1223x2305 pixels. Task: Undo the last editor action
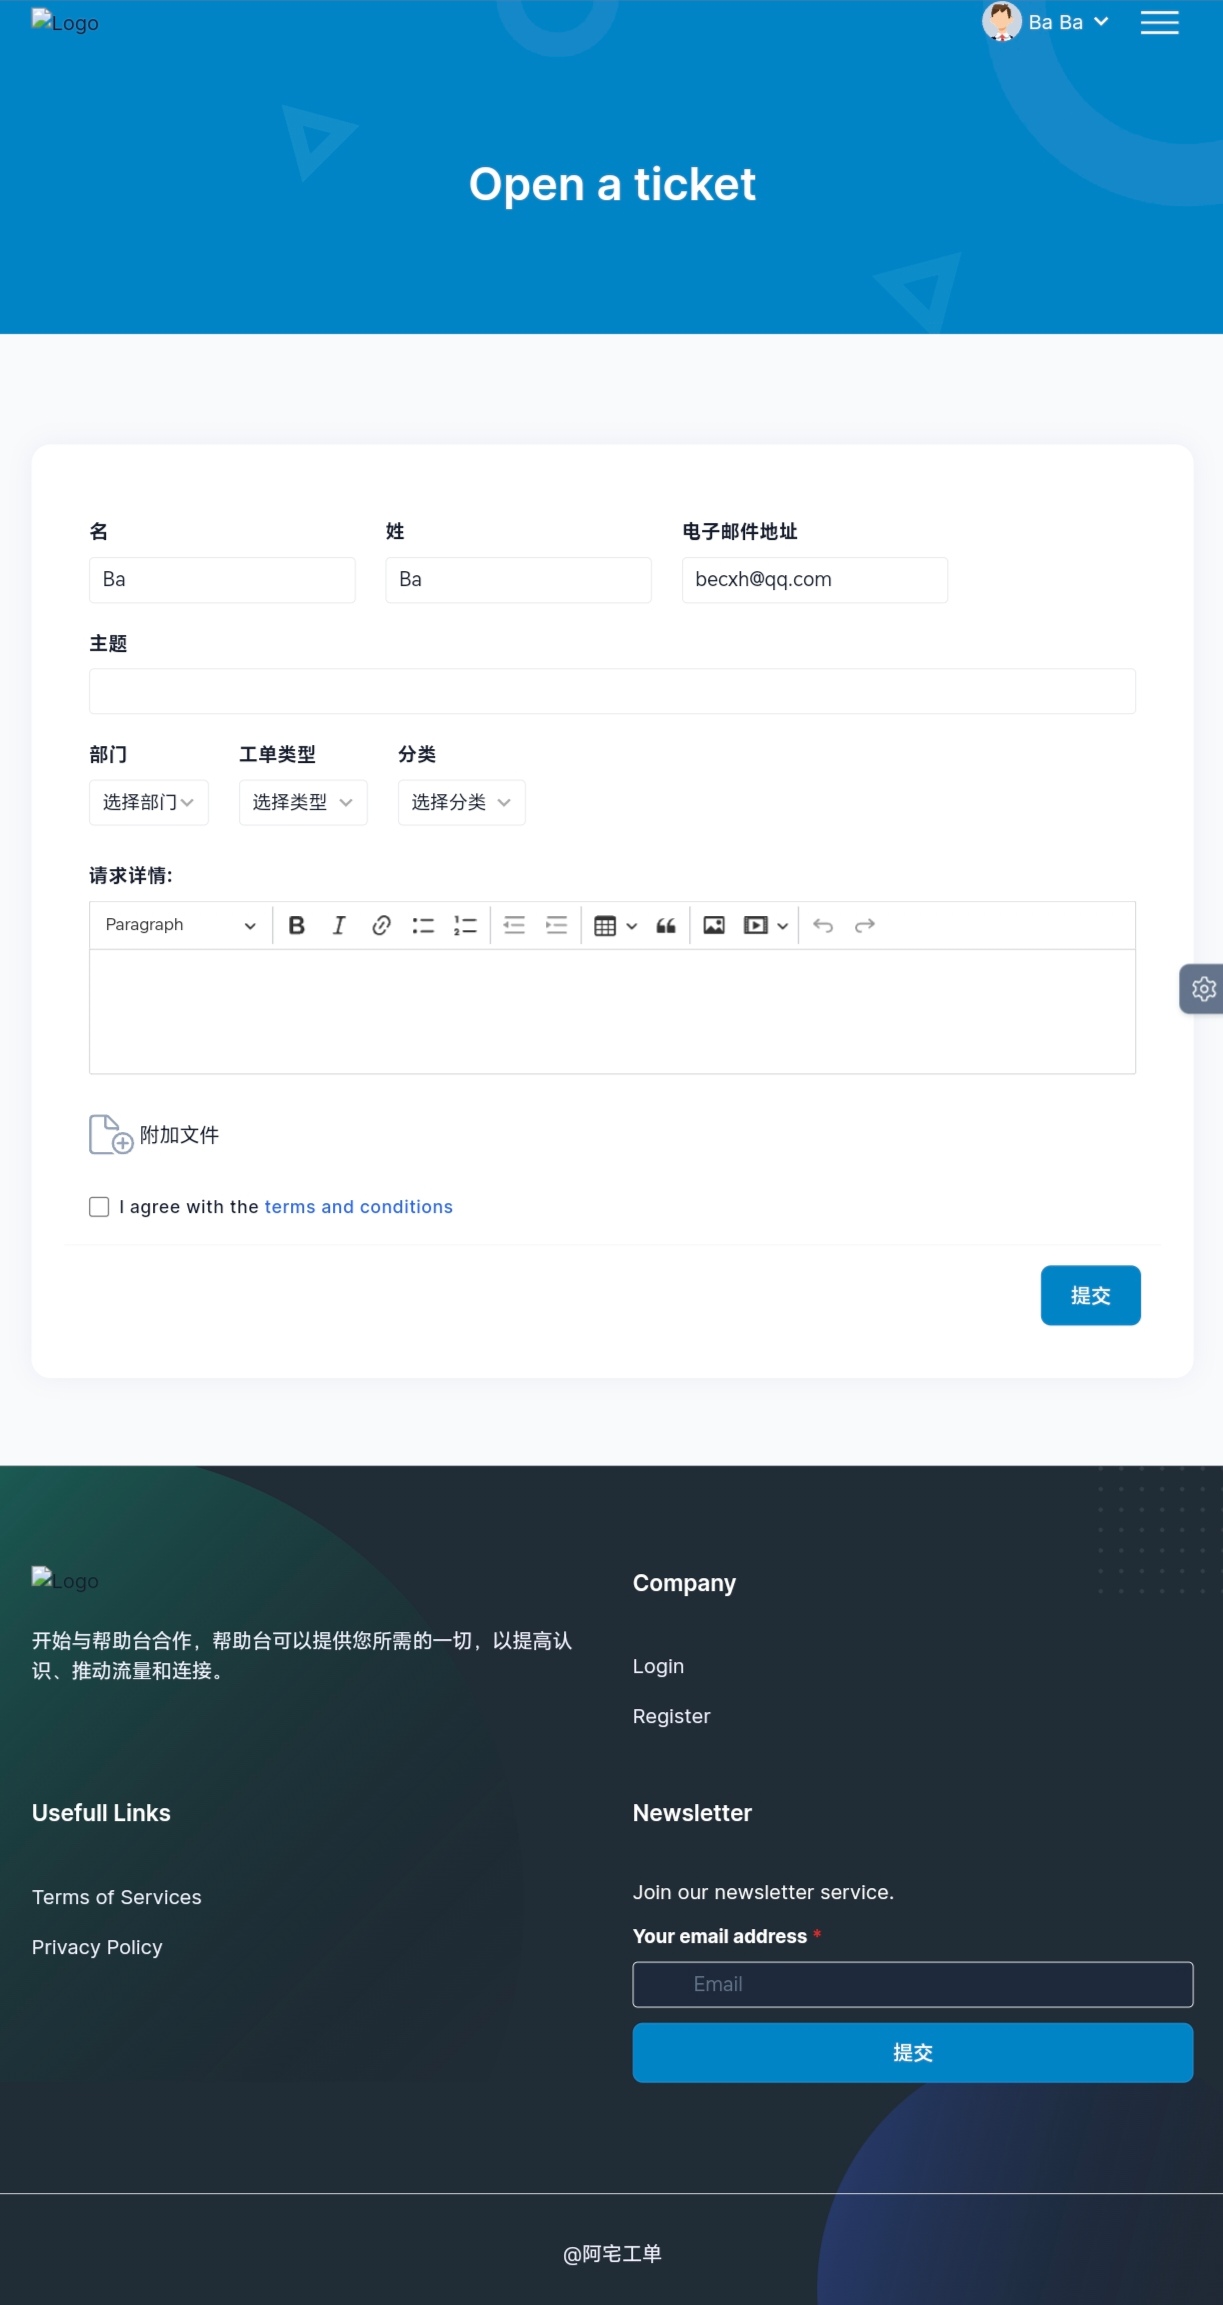pos(823,925)
